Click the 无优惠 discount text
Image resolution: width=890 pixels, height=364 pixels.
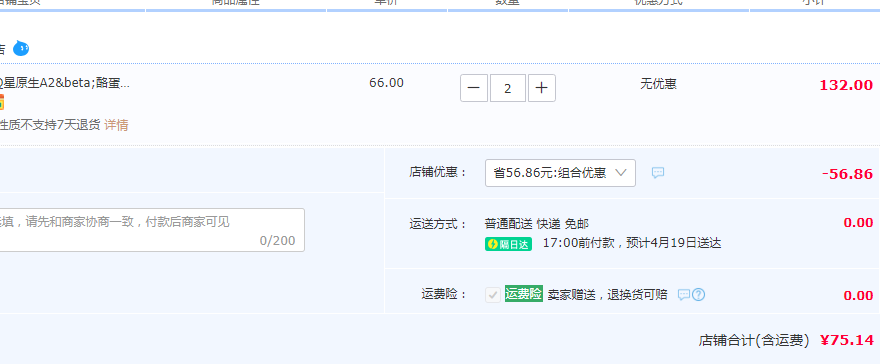658,84
